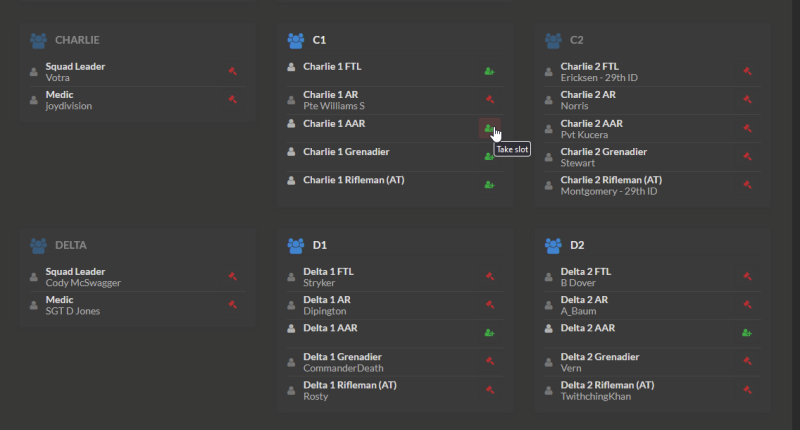Viewport: 800px width, 430px height.
Task: Take the Delta 1 AAR slot
Action: coord(489,333)
